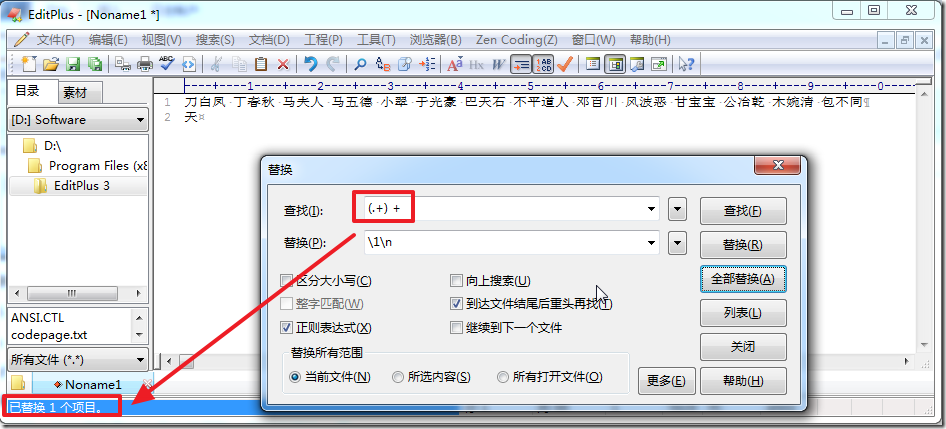Viewport: 946px width, 429px height.
Task: Select the Noname1 document tab
Action: [94, 384]
